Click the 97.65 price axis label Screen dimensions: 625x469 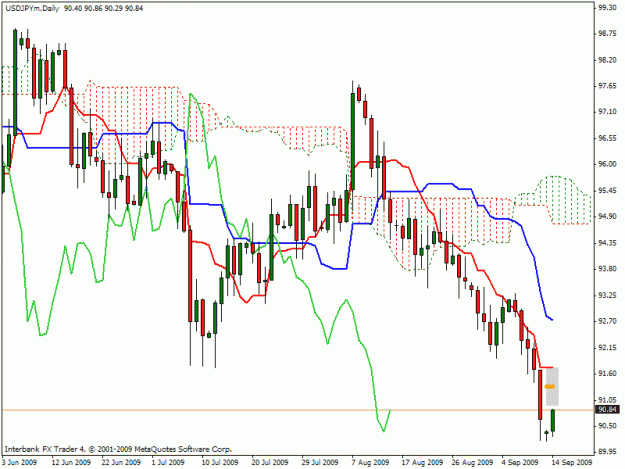click(x=607, y=86)
